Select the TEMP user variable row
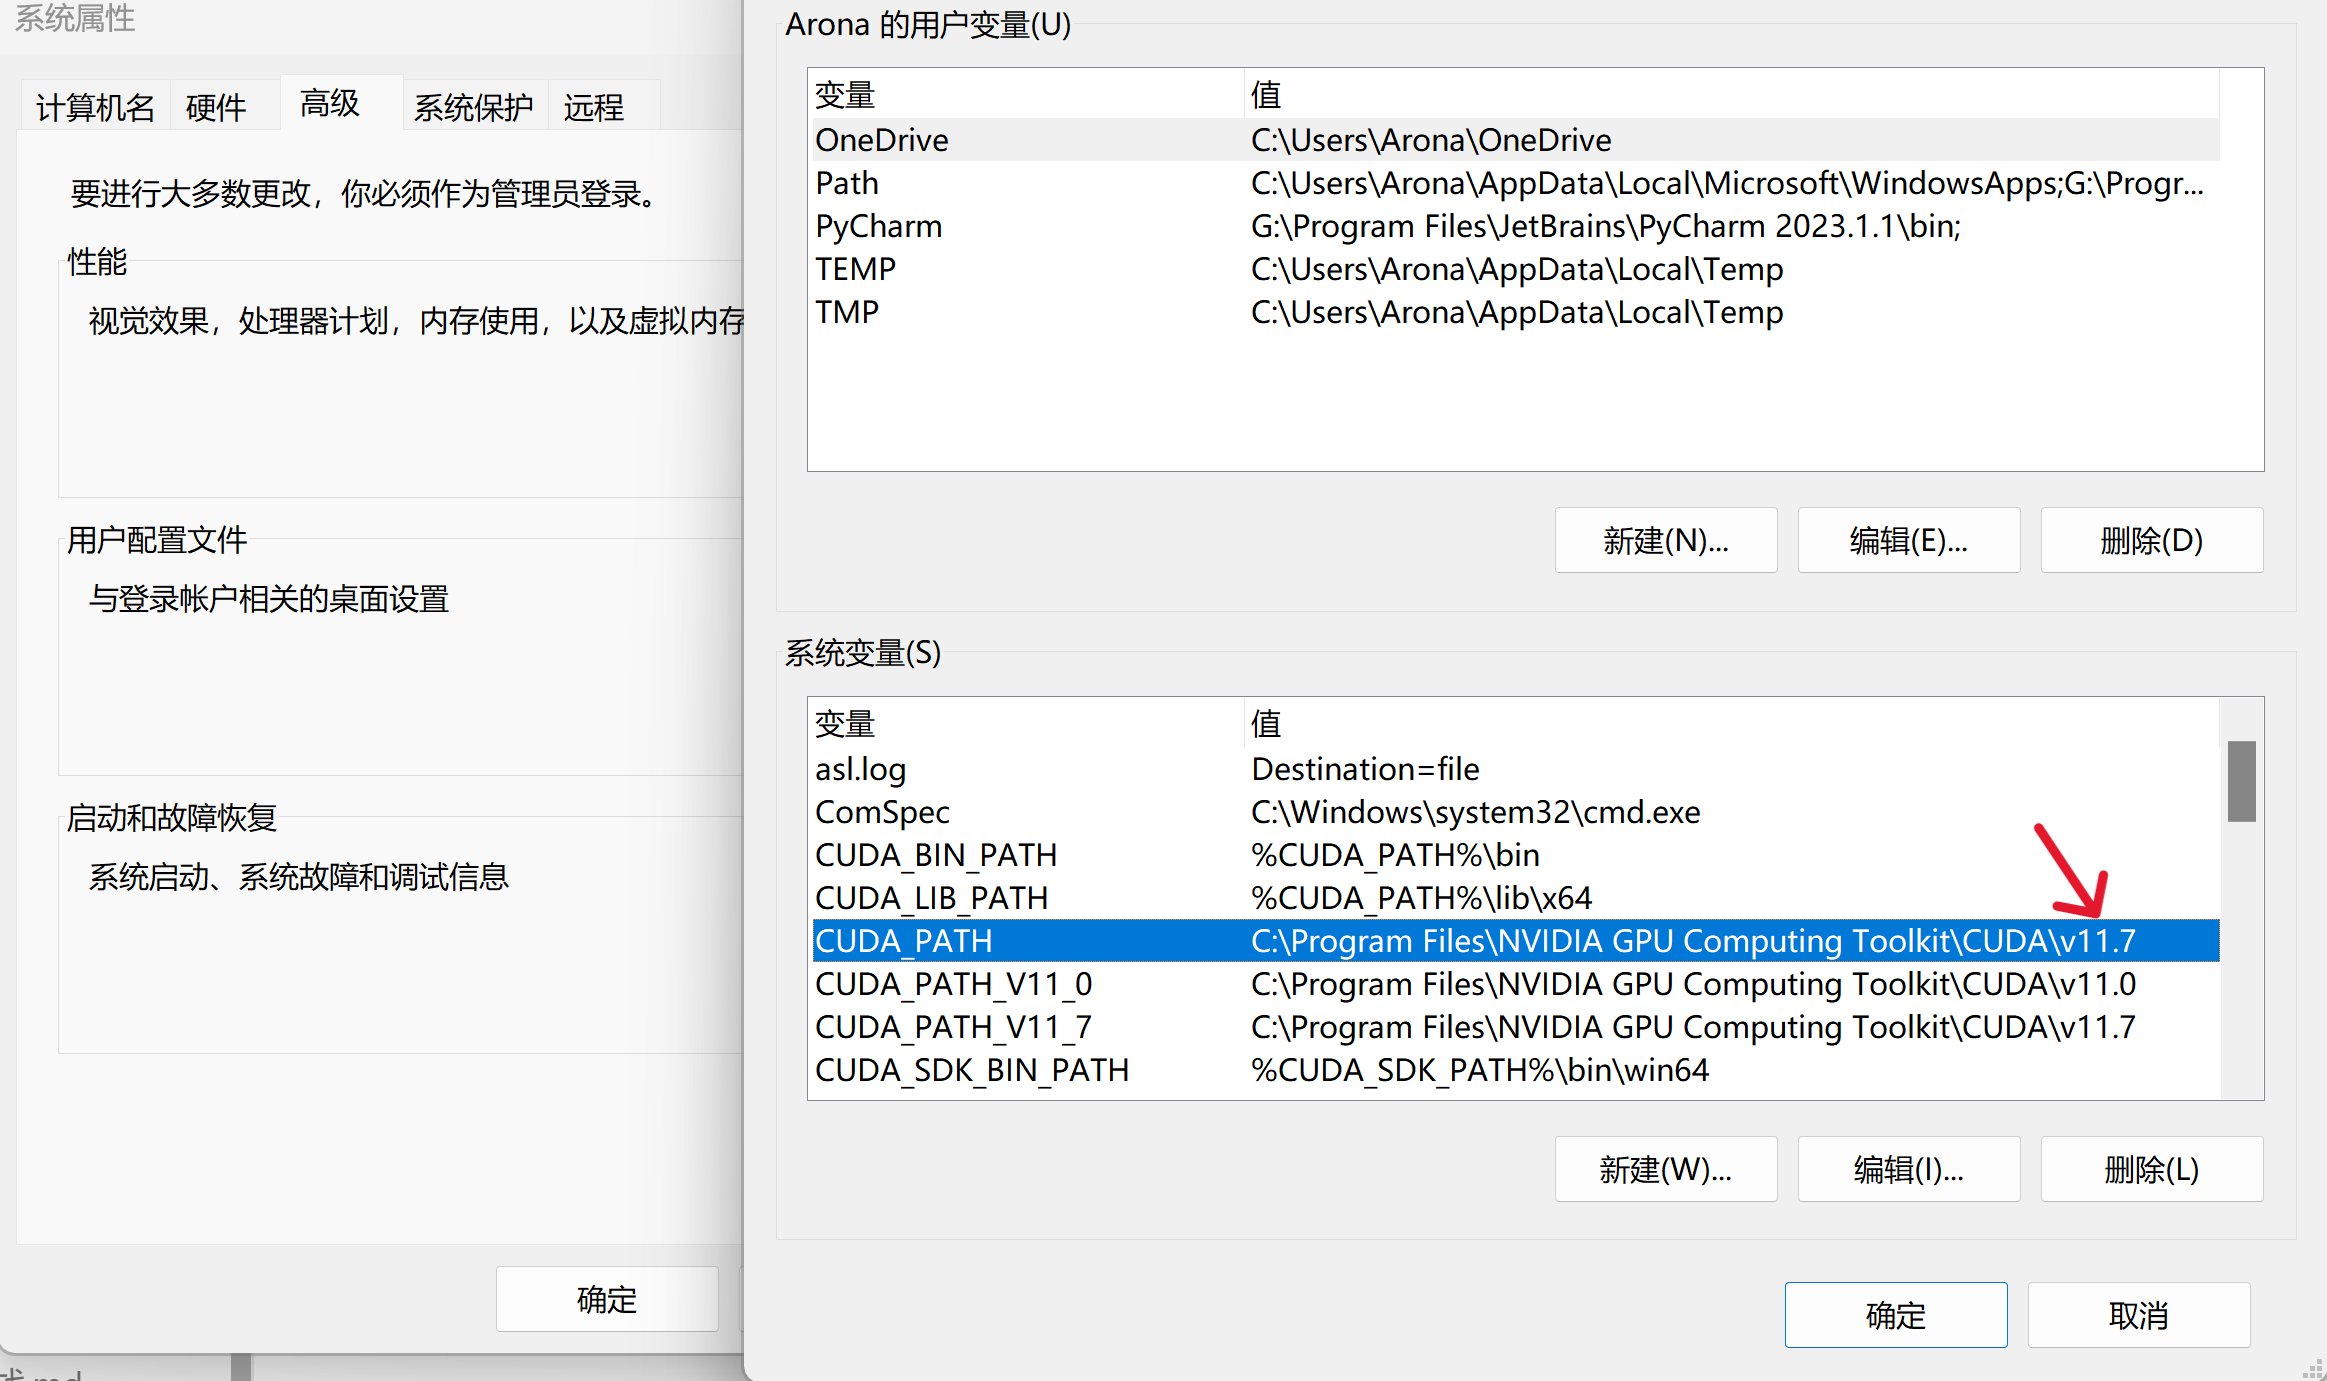The width and height of the screenshot is (2327, 1381). coord(1516,269)
